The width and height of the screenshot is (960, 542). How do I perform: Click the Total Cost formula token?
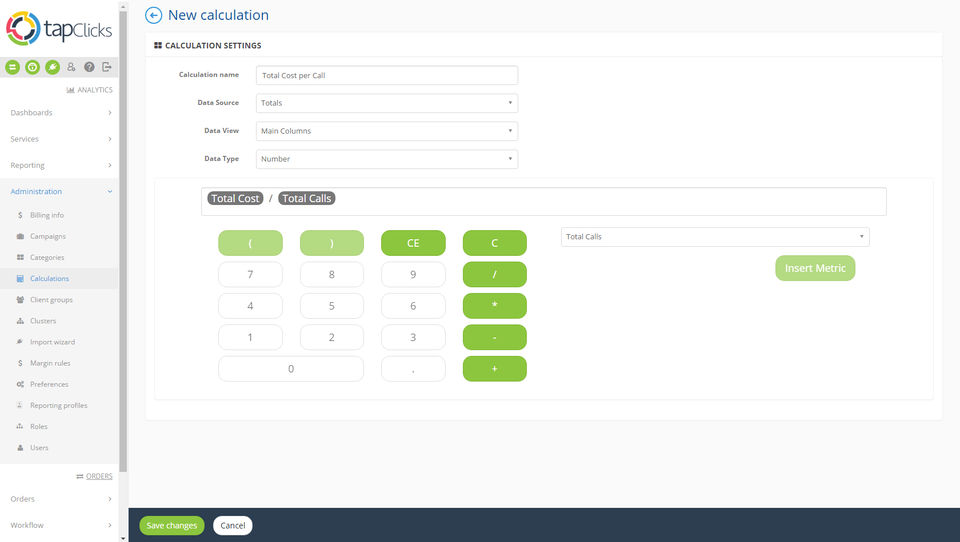pyautogui.click(x=235, y=198)
